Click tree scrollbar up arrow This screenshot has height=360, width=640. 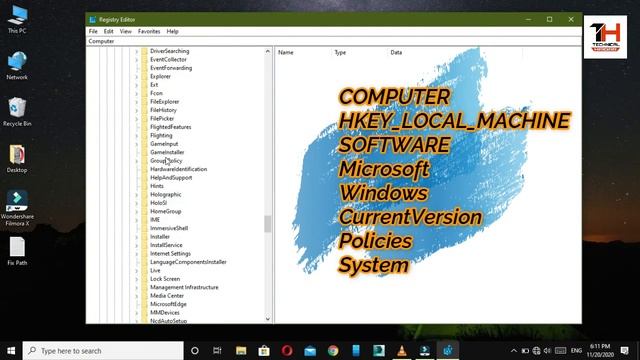pos(268,51)
